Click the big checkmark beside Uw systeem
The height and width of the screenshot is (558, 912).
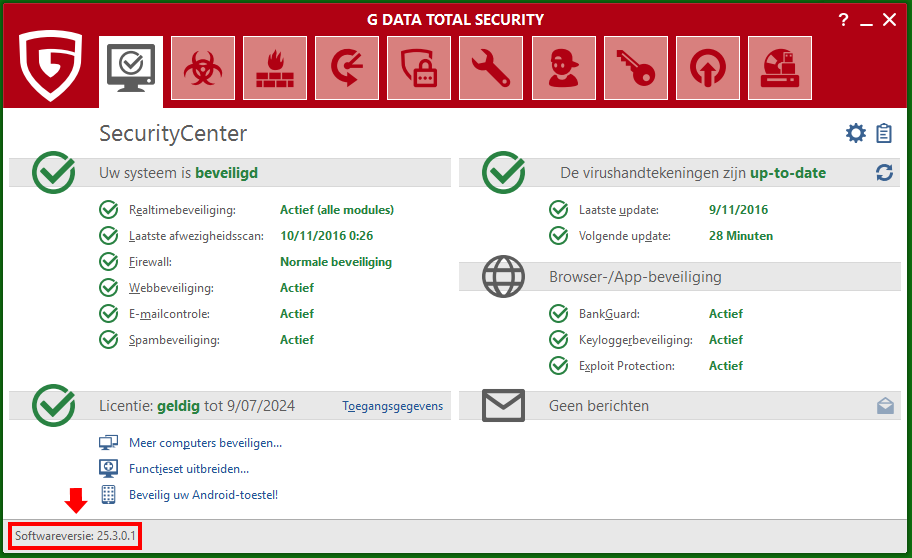54,172
